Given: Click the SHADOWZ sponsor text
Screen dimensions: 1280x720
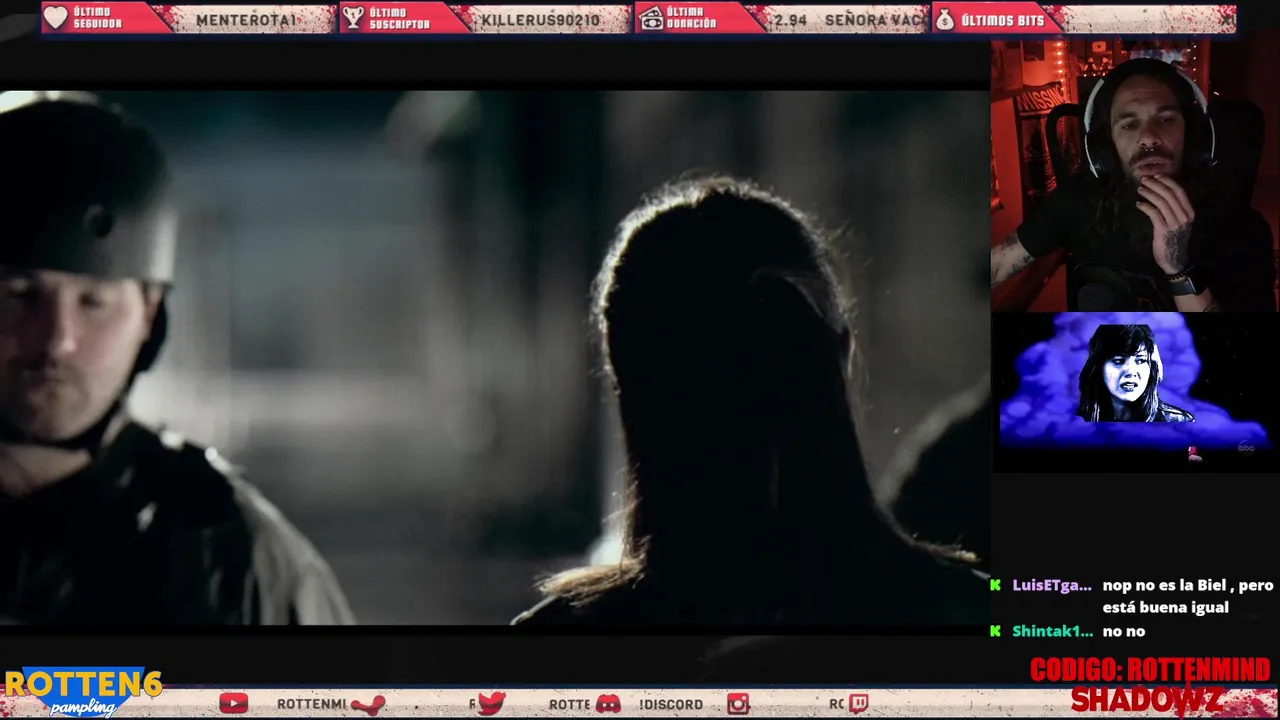Looking at the screenshot, I should [1146, 700].
